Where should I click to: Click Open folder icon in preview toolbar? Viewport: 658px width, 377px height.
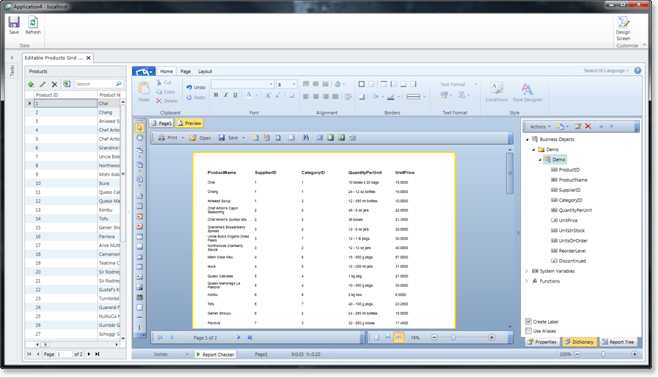point(193,138)
